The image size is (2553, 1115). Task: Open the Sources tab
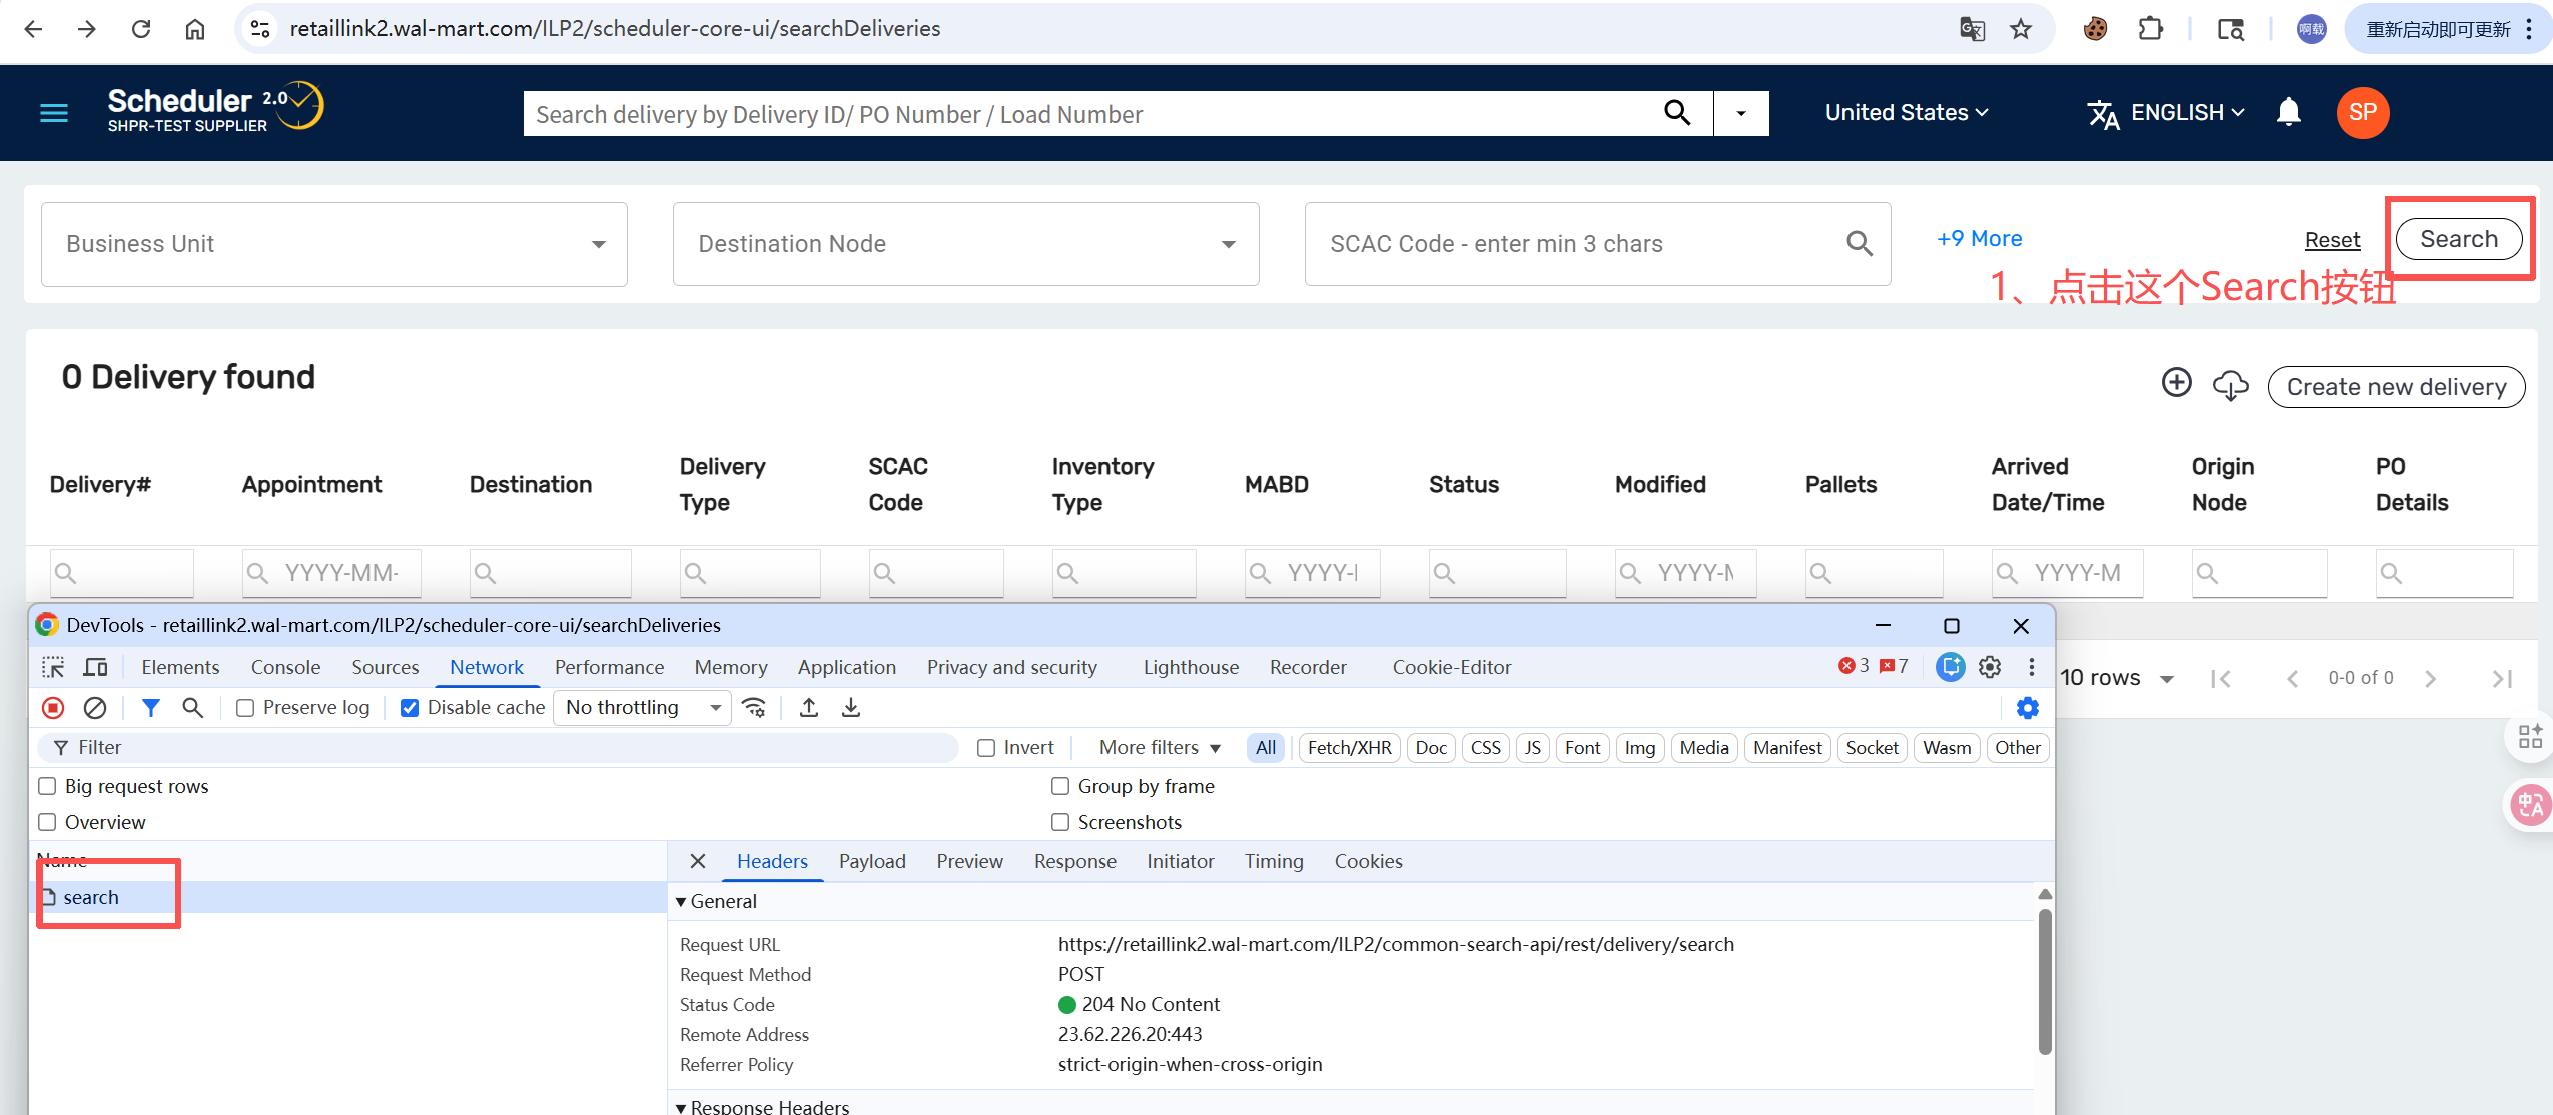click(x=385, y=667)
